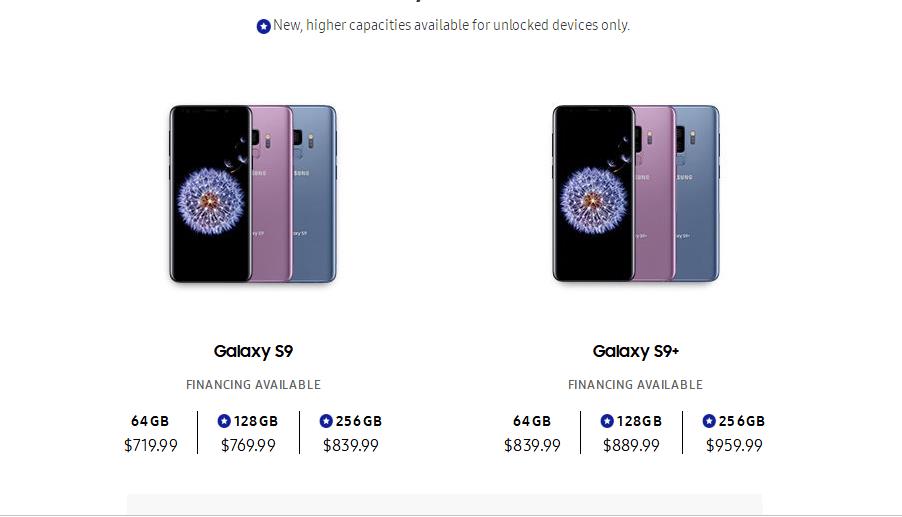This screenshot has width=902, height=517.
Task: Choose the Galaxy S9+ 128GB storage option
Action: coord(631,433)
